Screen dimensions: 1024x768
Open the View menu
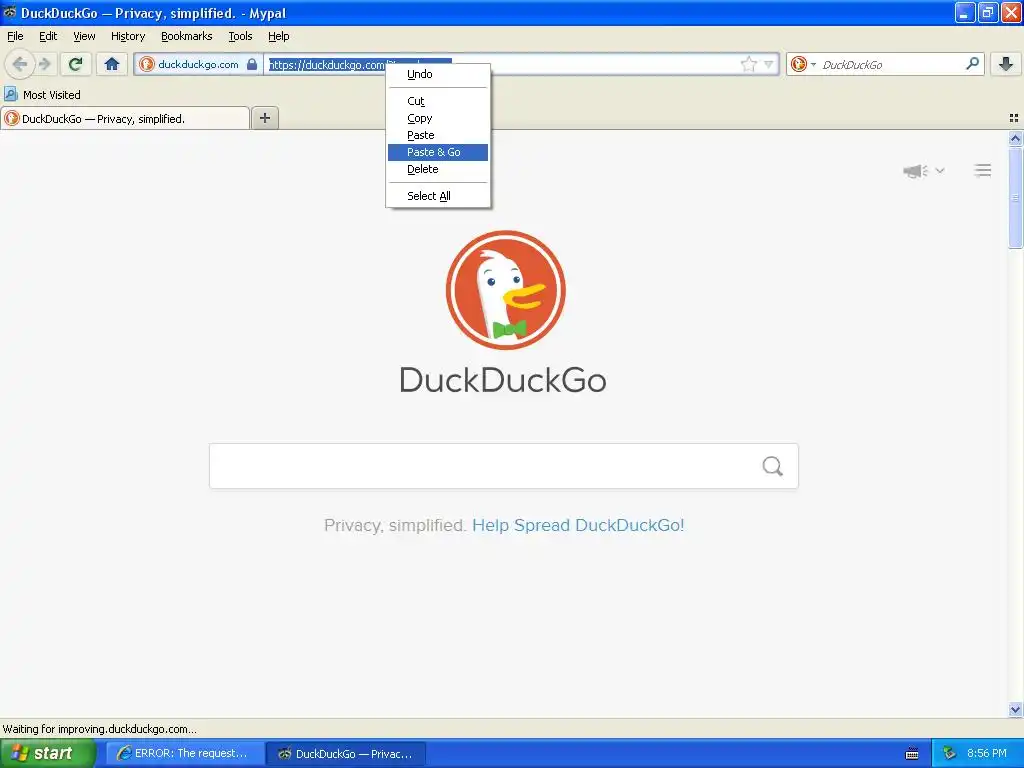(84, 36)
